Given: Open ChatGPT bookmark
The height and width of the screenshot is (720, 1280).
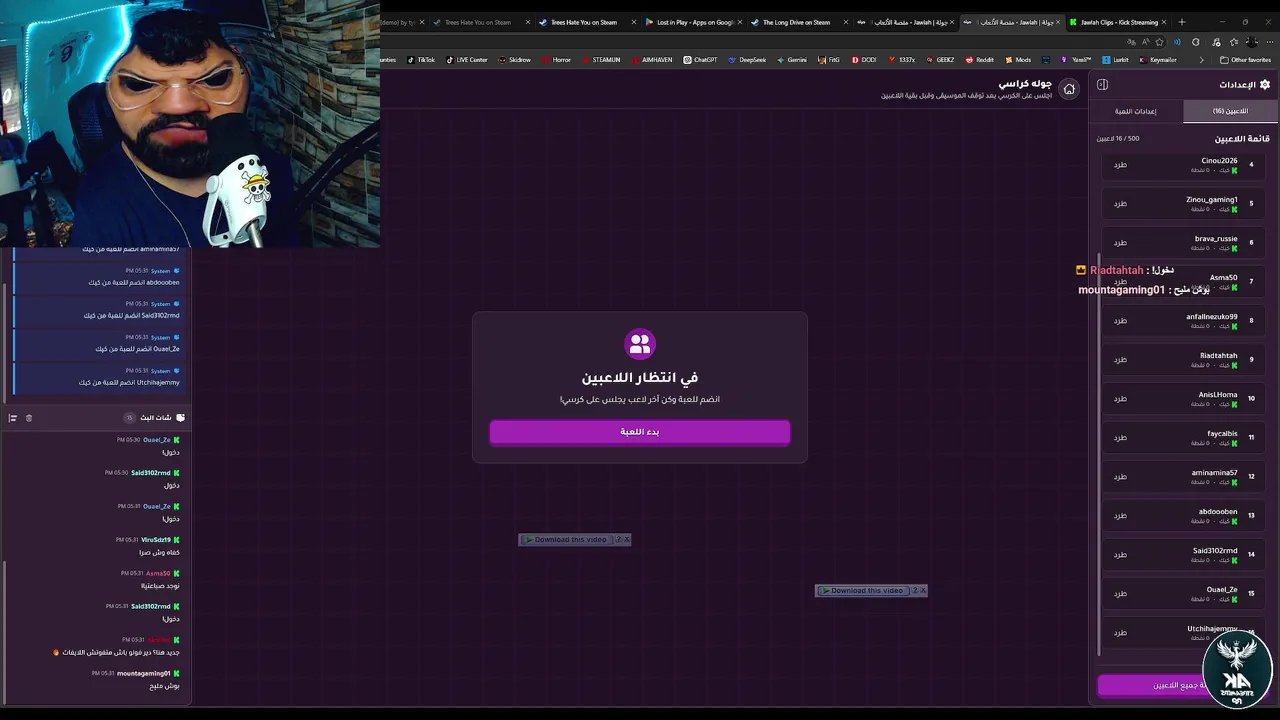Looking at the screenshot, I should tap(700, 60).
